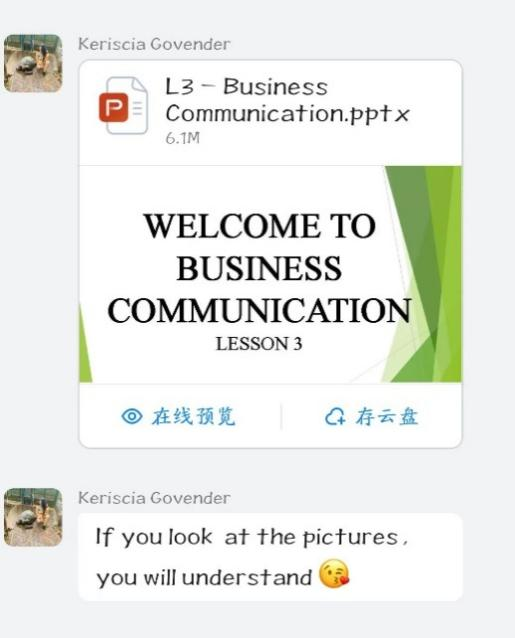The height and width of the screenshot is (638, 515).
Task: Click the PowerPoint file type icon
Action: 123,106
